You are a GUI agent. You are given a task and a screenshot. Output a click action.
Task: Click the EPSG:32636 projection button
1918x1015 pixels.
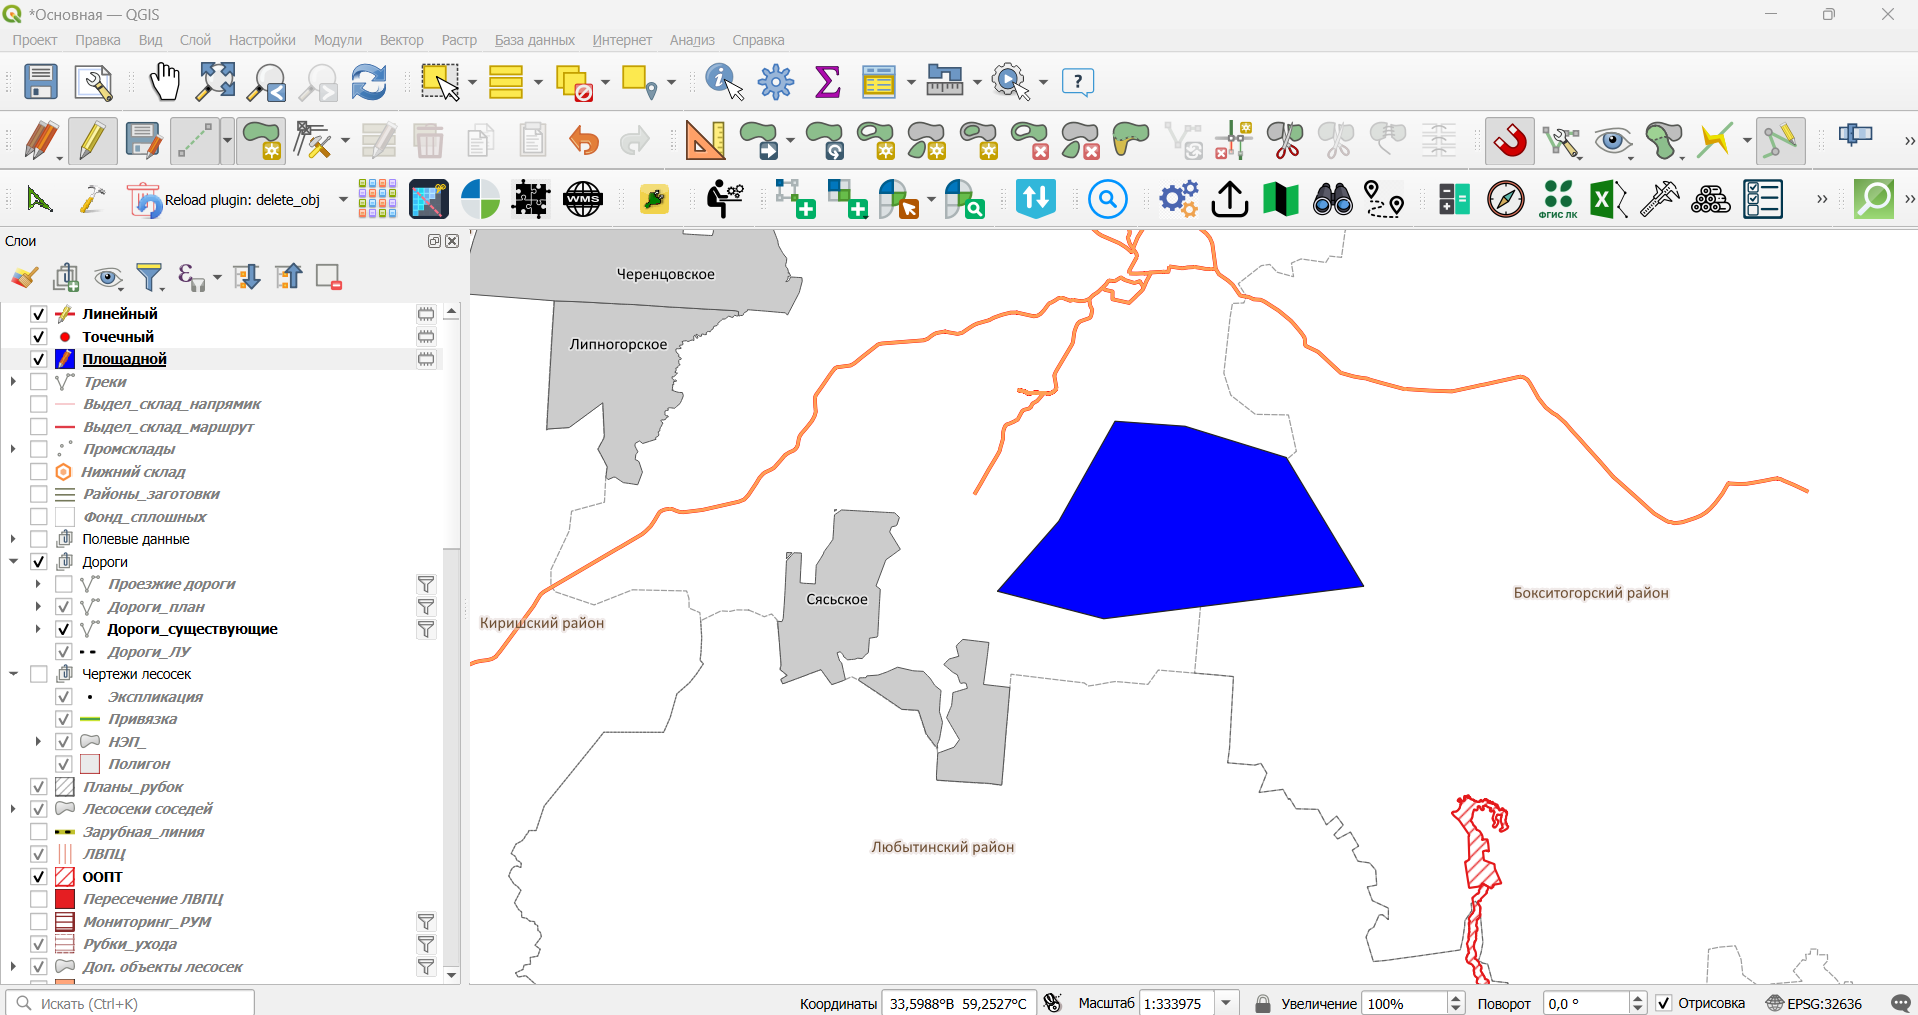[1813, 1003]
